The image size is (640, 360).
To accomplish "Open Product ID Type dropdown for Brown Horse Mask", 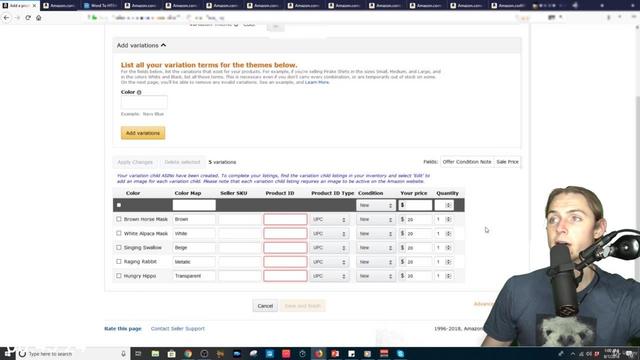I will point(329,220).
